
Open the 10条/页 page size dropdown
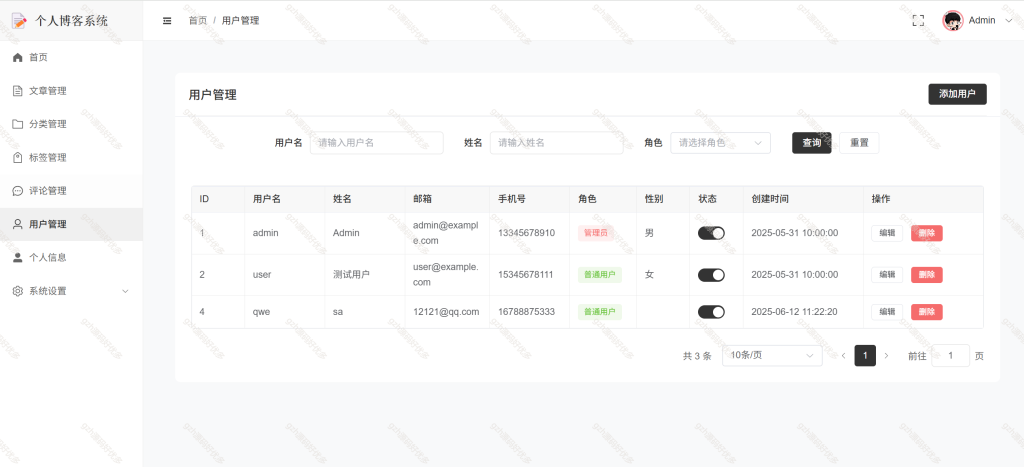click(x=772, y=355)
